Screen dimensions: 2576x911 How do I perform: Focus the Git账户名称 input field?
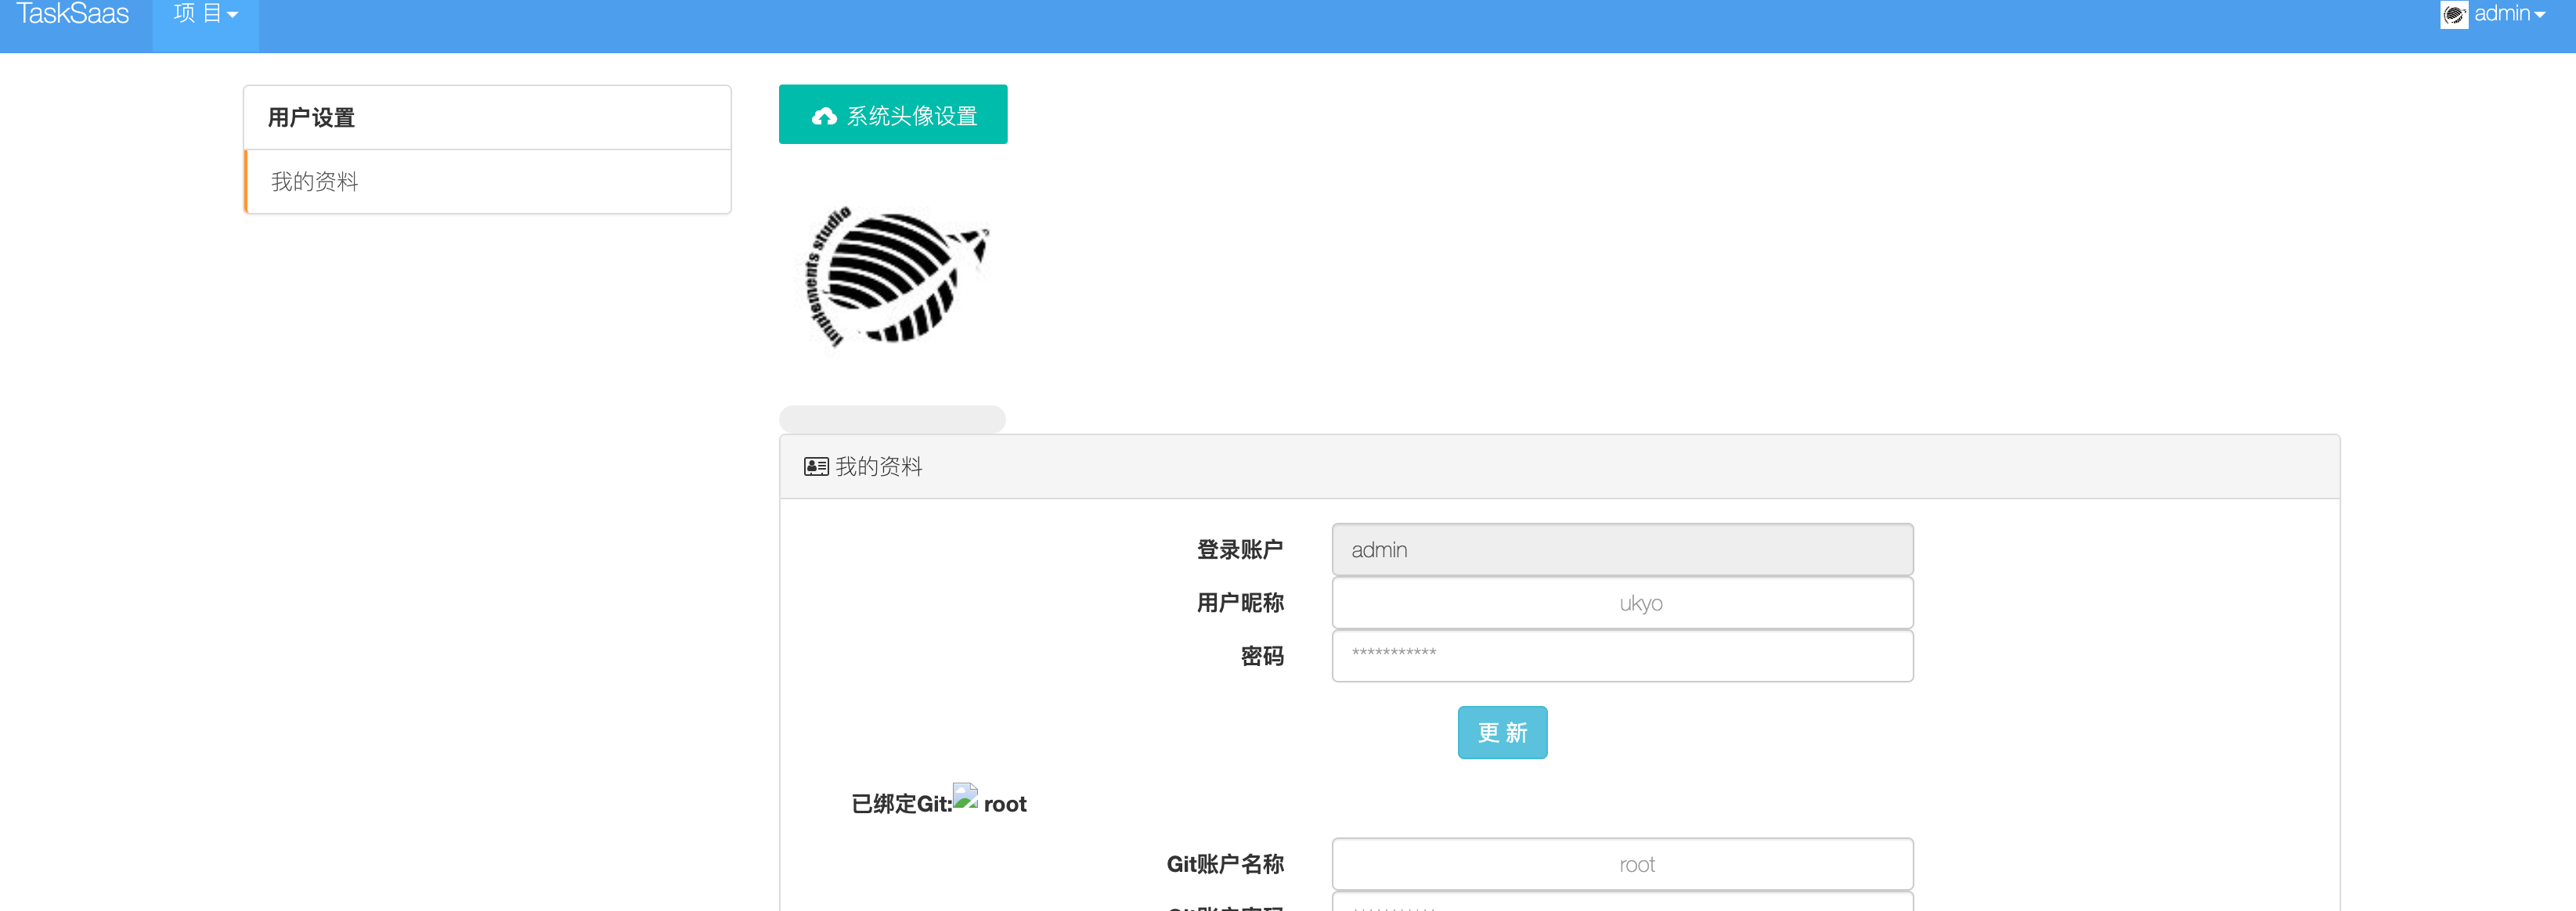click(1621, 864)
